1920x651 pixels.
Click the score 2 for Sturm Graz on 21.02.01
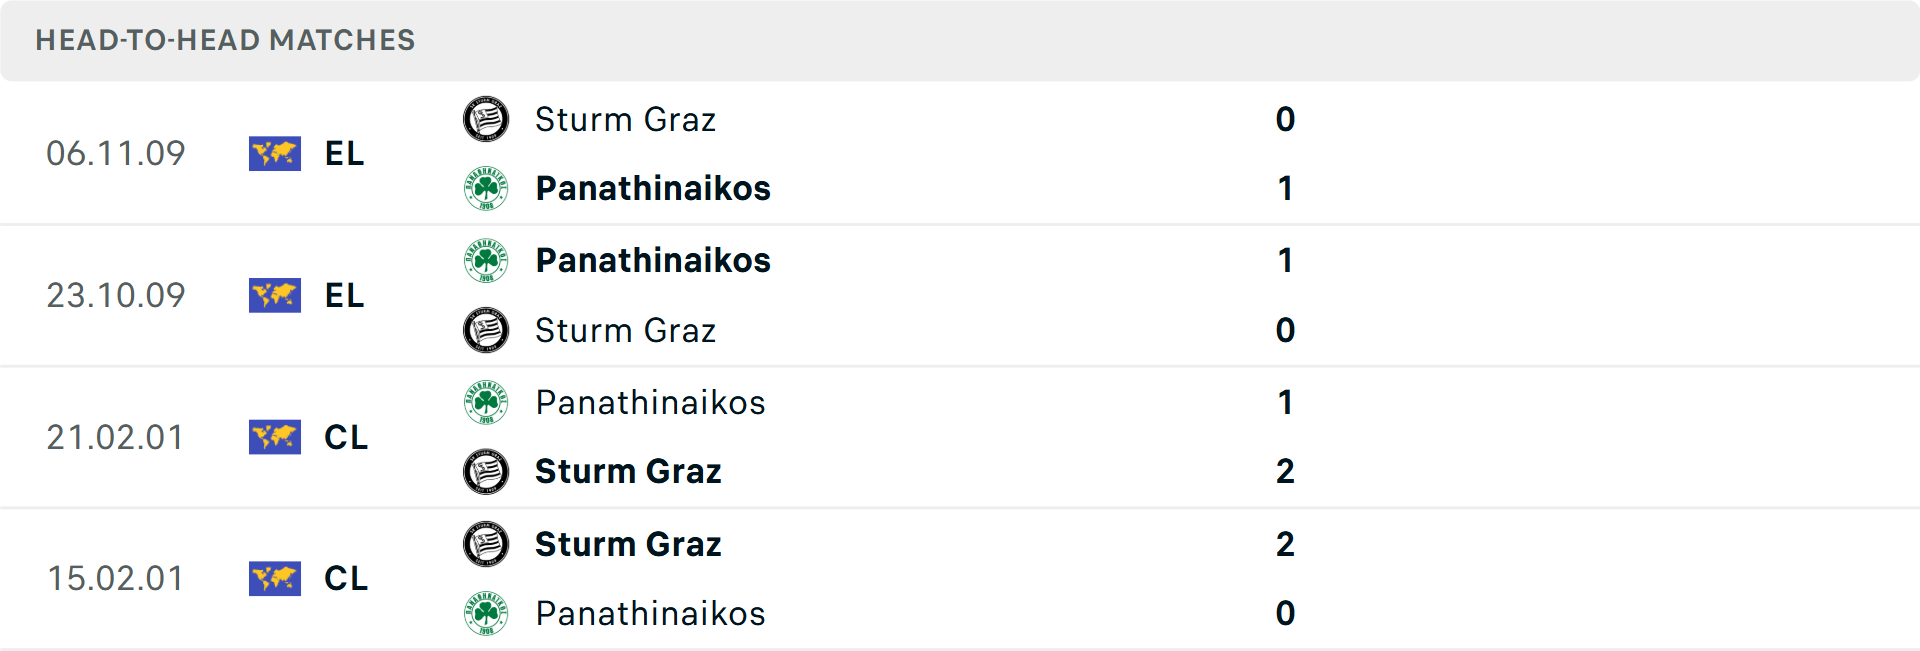1286,472
